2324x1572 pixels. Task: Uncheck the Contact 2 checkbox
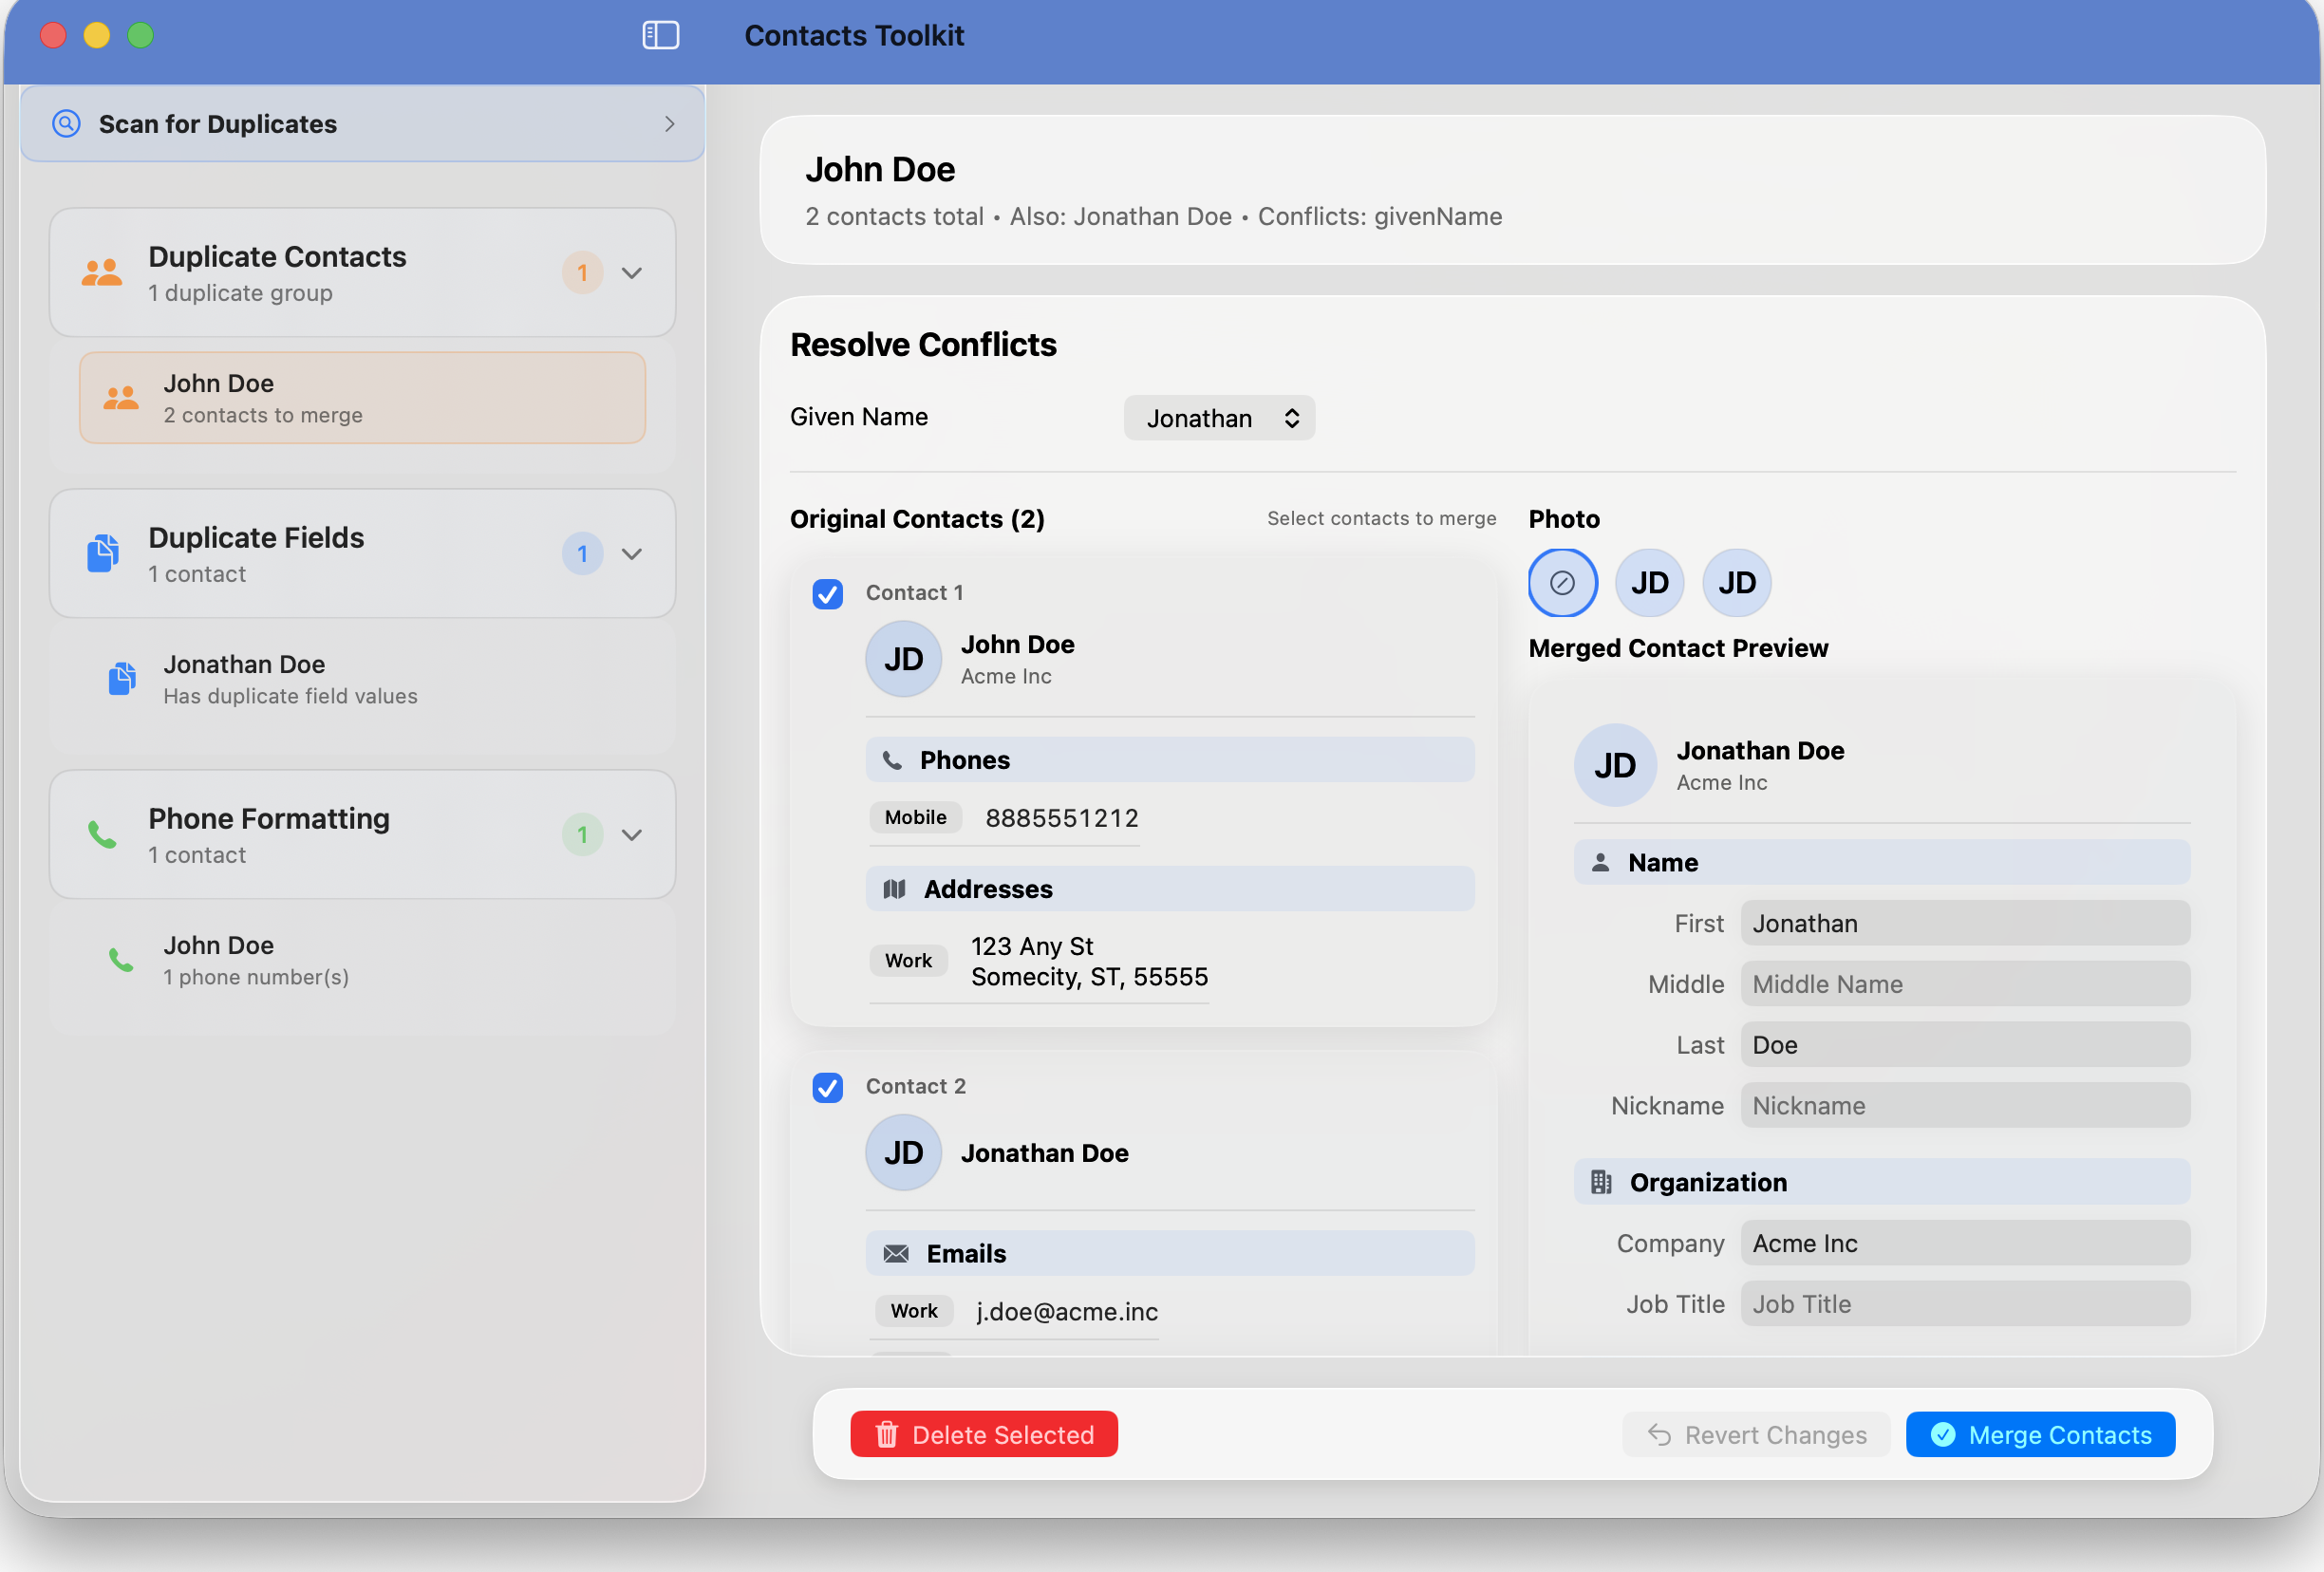tap(827, 1087)
